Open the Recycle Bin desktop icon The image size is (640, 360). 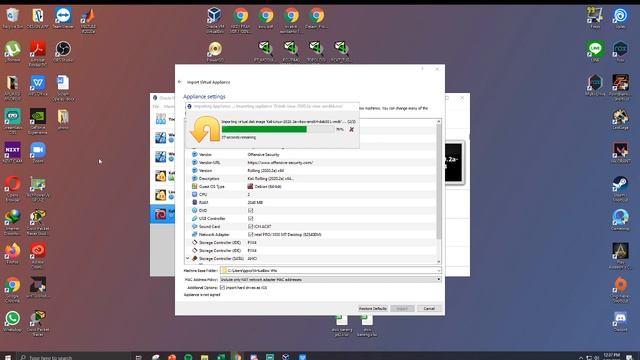(x=13, y=18)
